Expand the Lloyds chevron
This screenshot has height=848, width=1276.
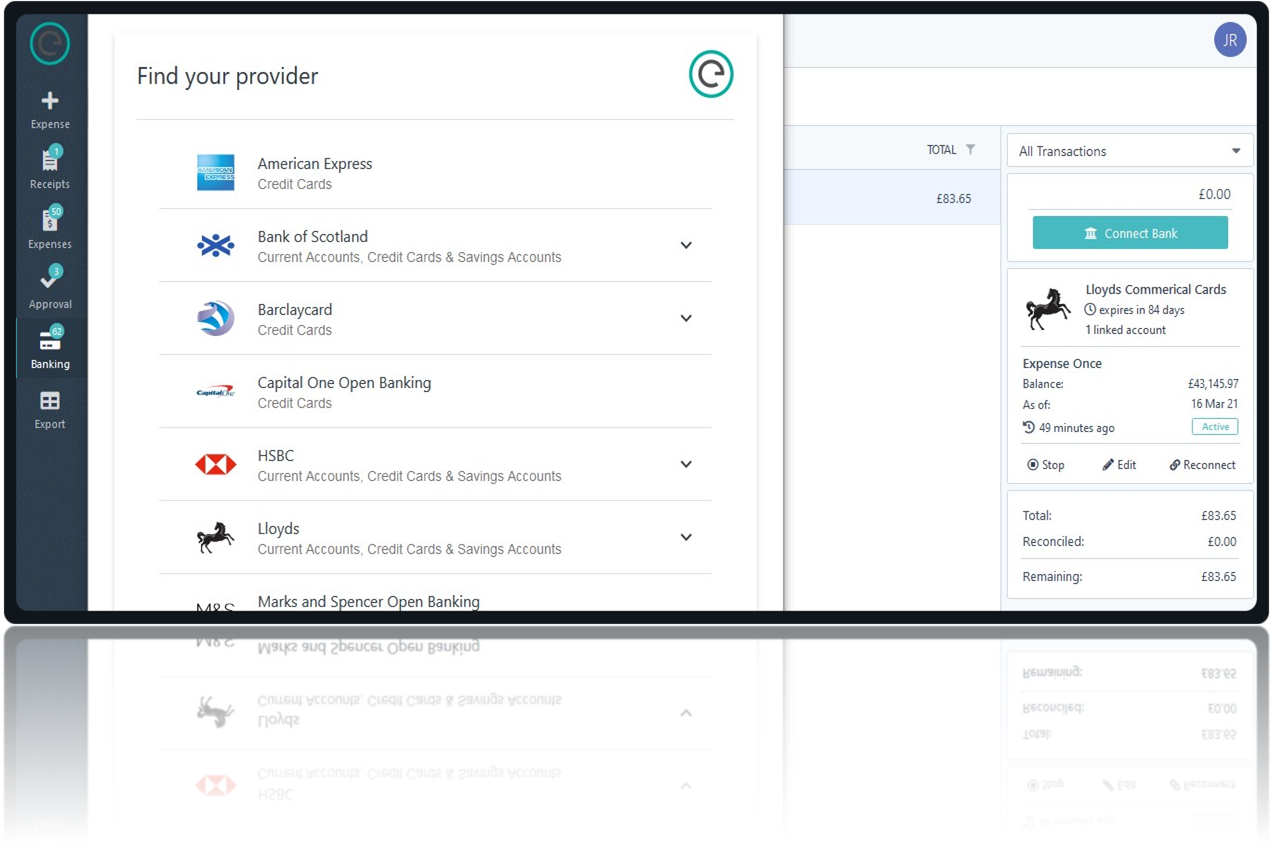[x=686, y=537]
